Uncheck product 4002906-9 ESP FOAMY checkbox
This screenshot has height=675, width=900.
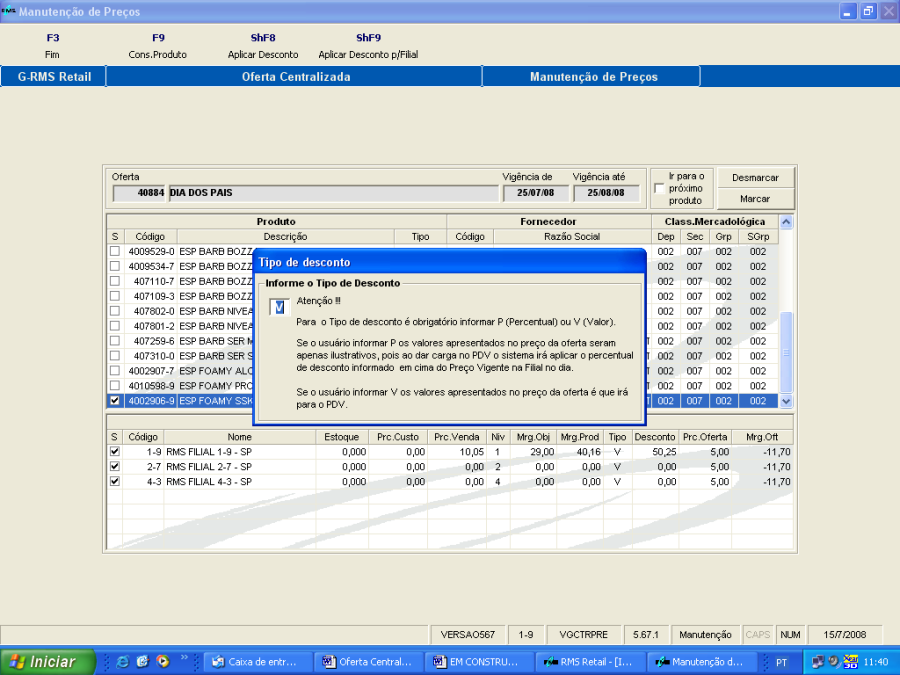pos(115,401)
